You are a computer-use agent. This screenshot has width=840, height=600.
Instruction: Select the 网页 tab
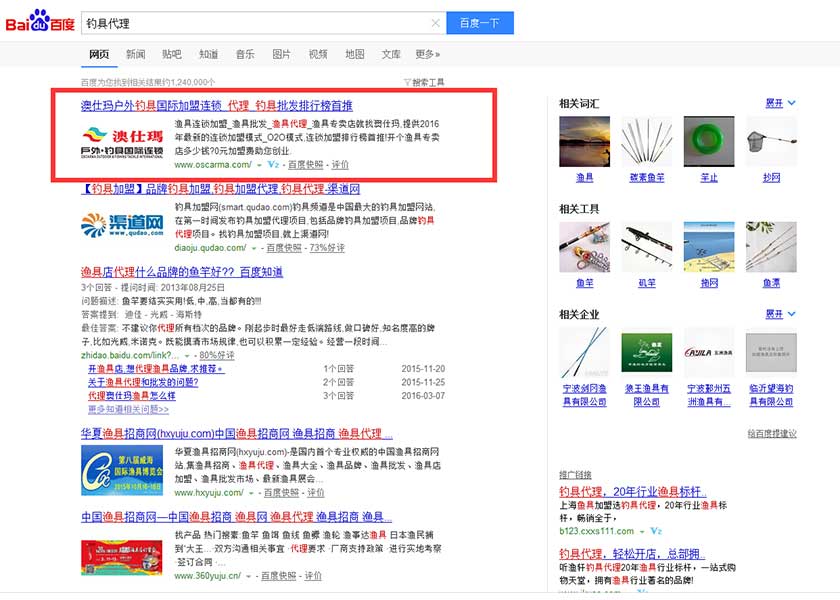coord(99,54)
